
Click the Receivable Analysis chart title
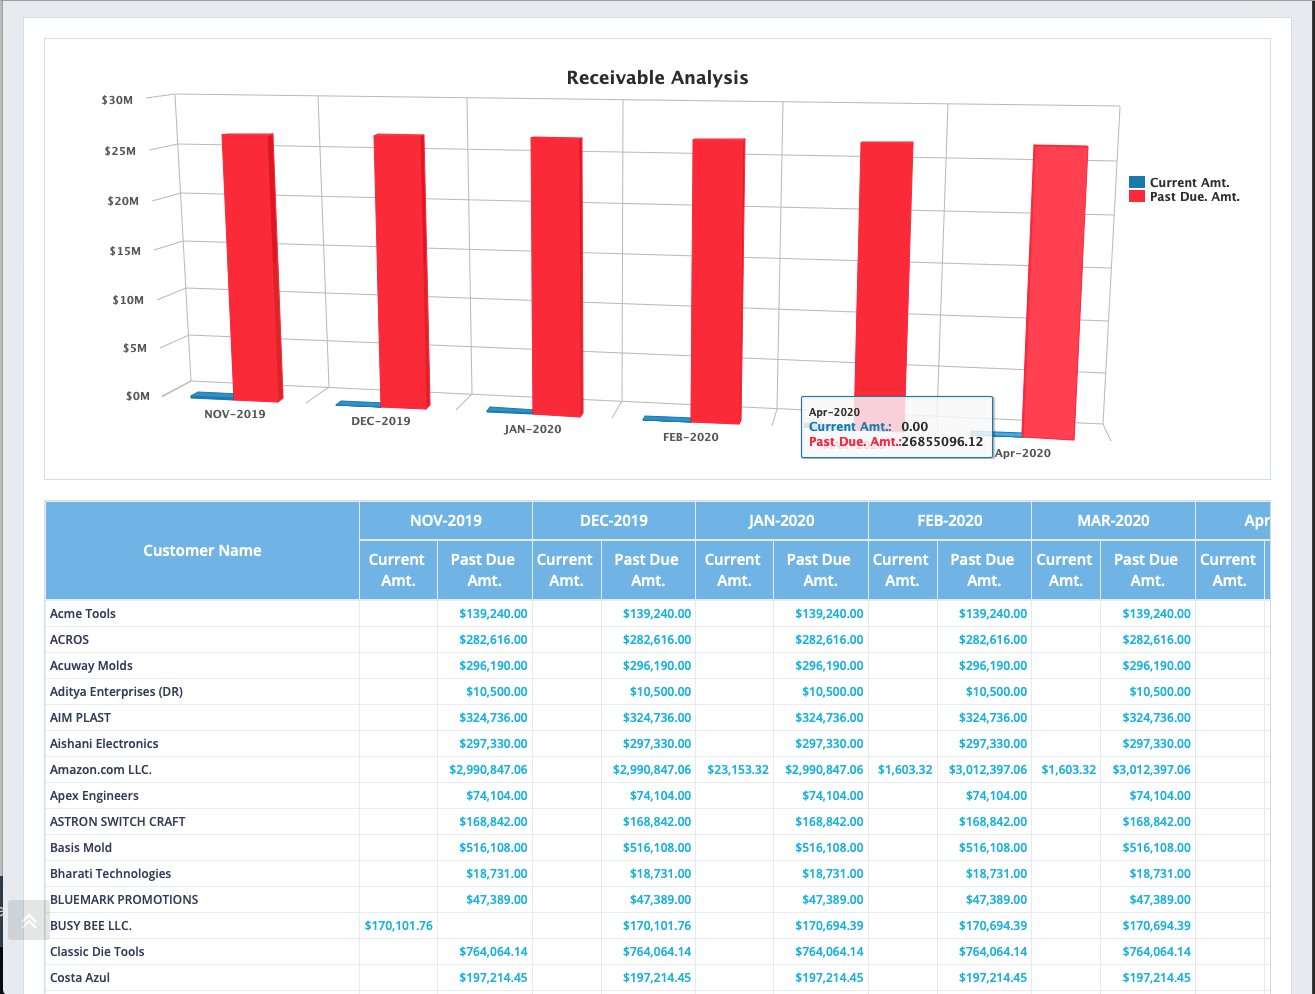click(657, 78)
